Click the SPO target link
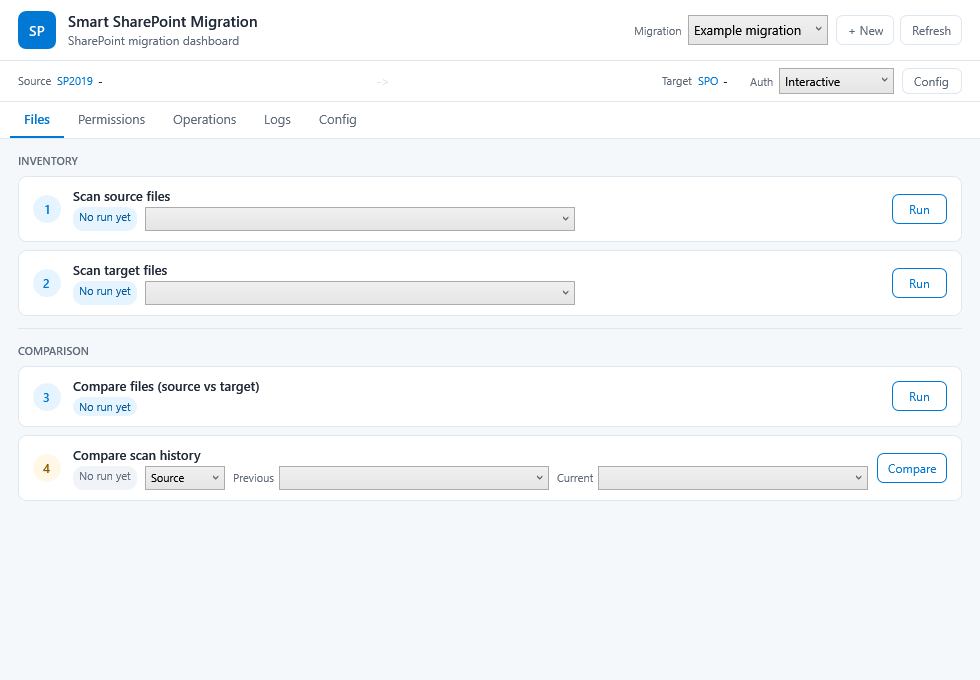 pyautogui.click(x=708, y=81)
